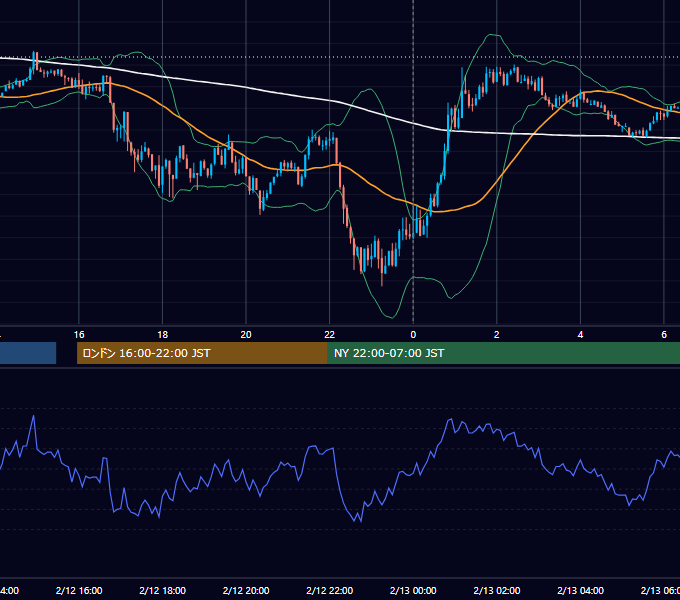Select the 4 hour axis label
This screenshot has height=600, width=680.
coord(580,335)
